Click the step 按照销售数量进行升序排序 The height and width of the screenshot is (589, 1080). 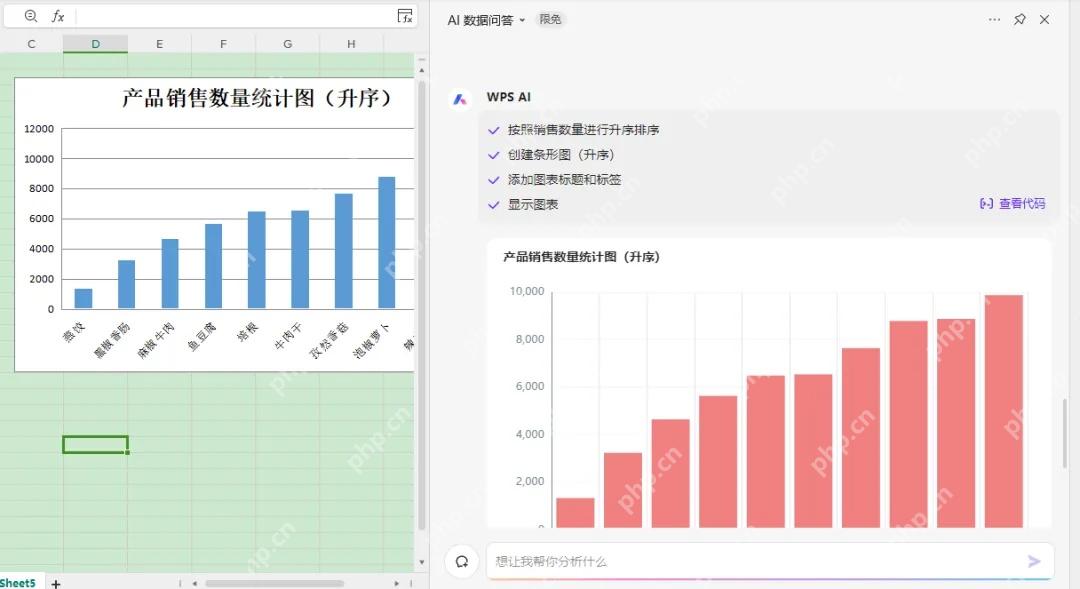583,130
